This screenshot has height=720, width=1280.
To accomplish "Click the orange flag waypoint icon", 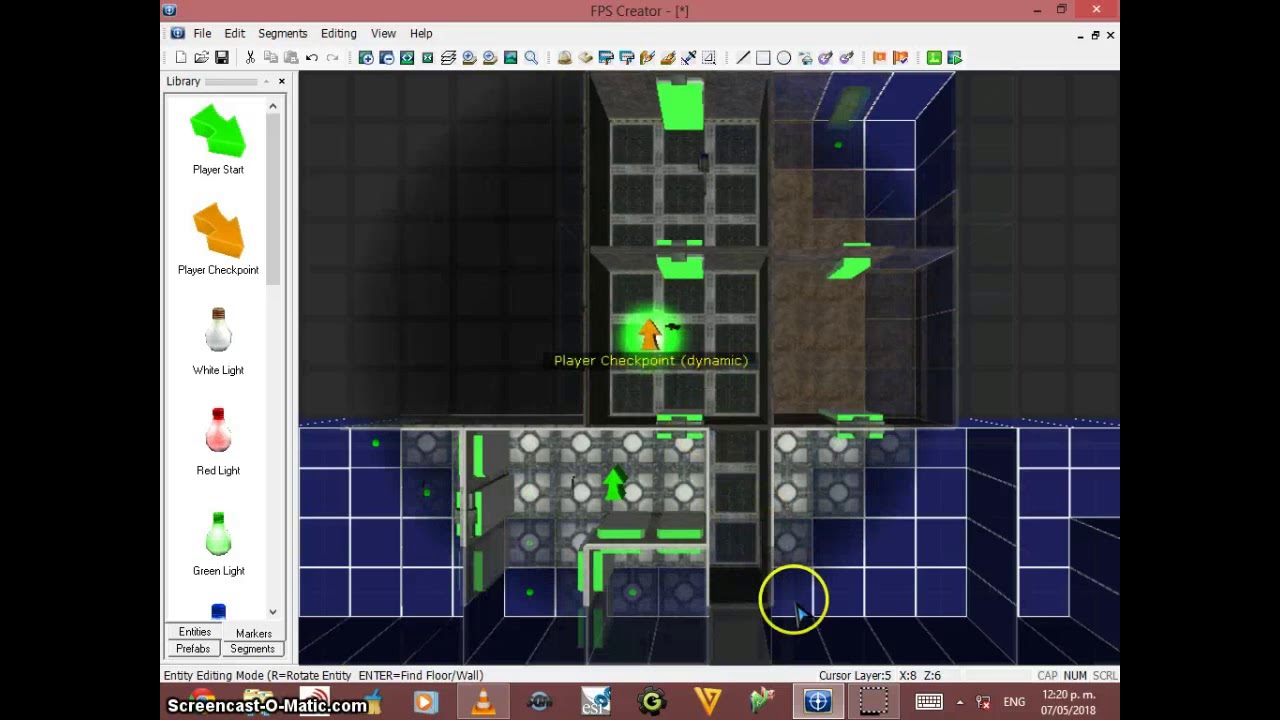I will pos(879,58).
